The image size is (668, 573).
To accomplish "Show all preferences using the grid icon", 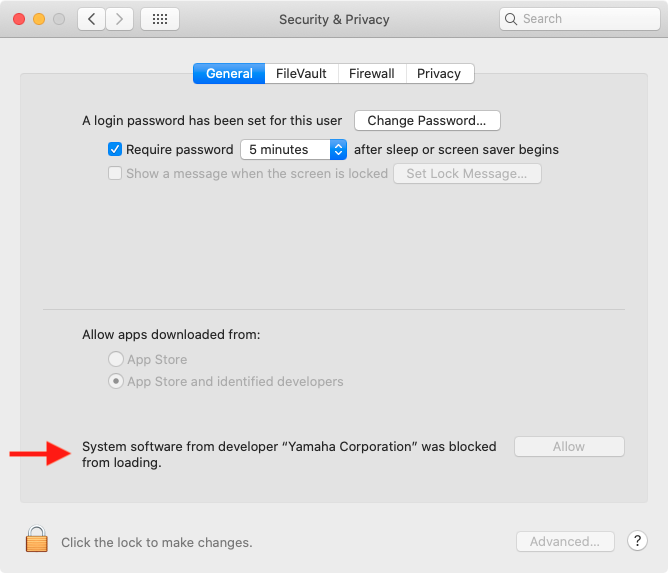I will pyautogui.click(x=160, y=19).
